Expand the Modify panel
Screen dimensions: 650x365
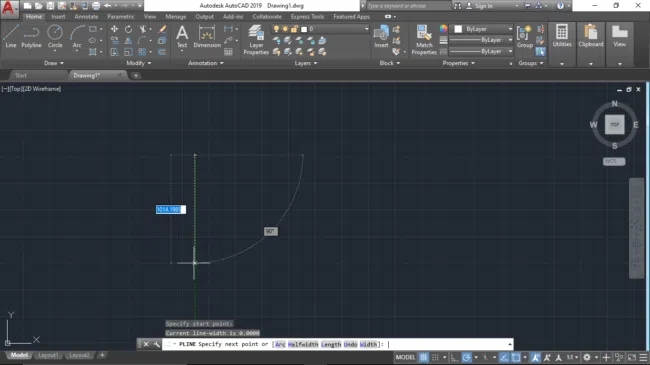[x=138, y=63]
